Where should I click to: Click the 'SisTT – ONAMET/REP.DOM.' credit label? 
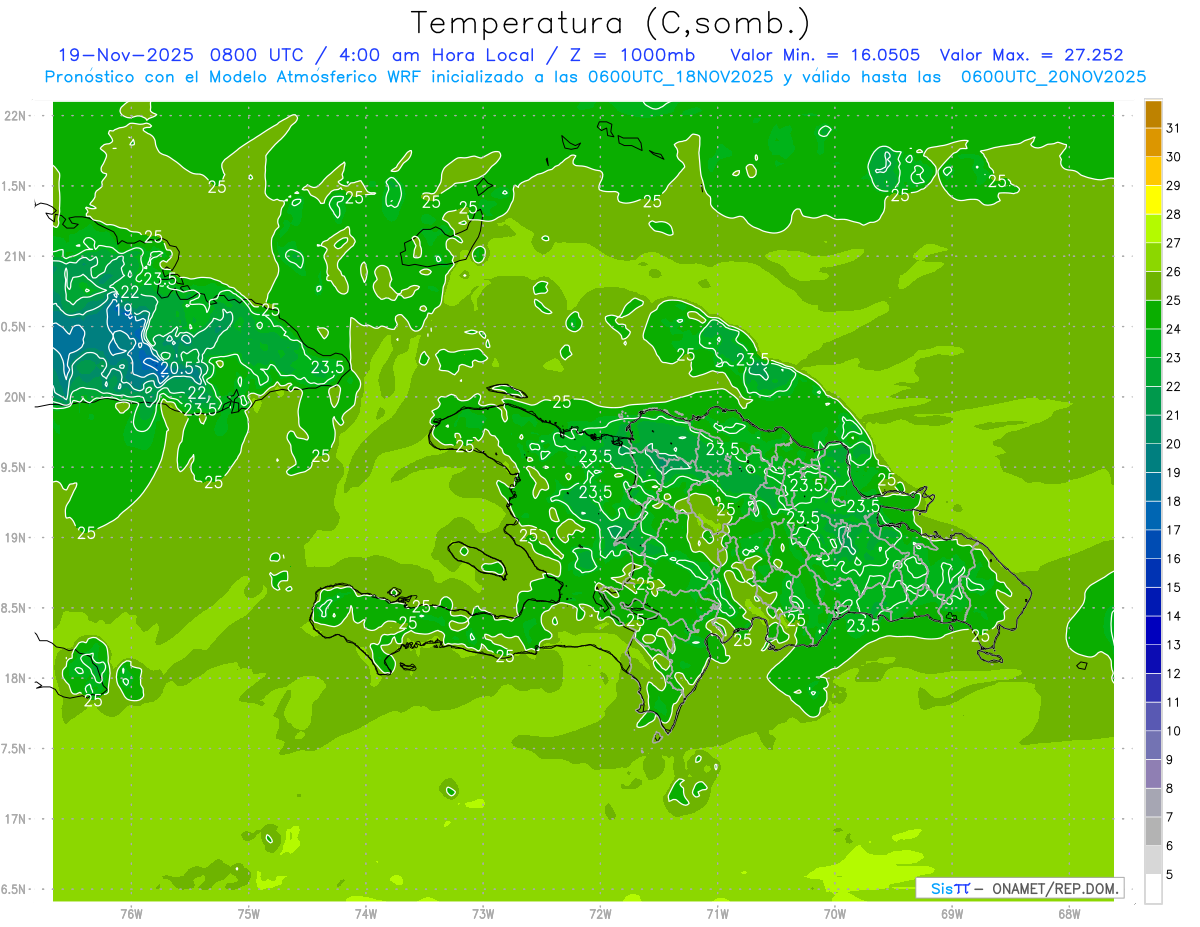tap(1020, 889)
